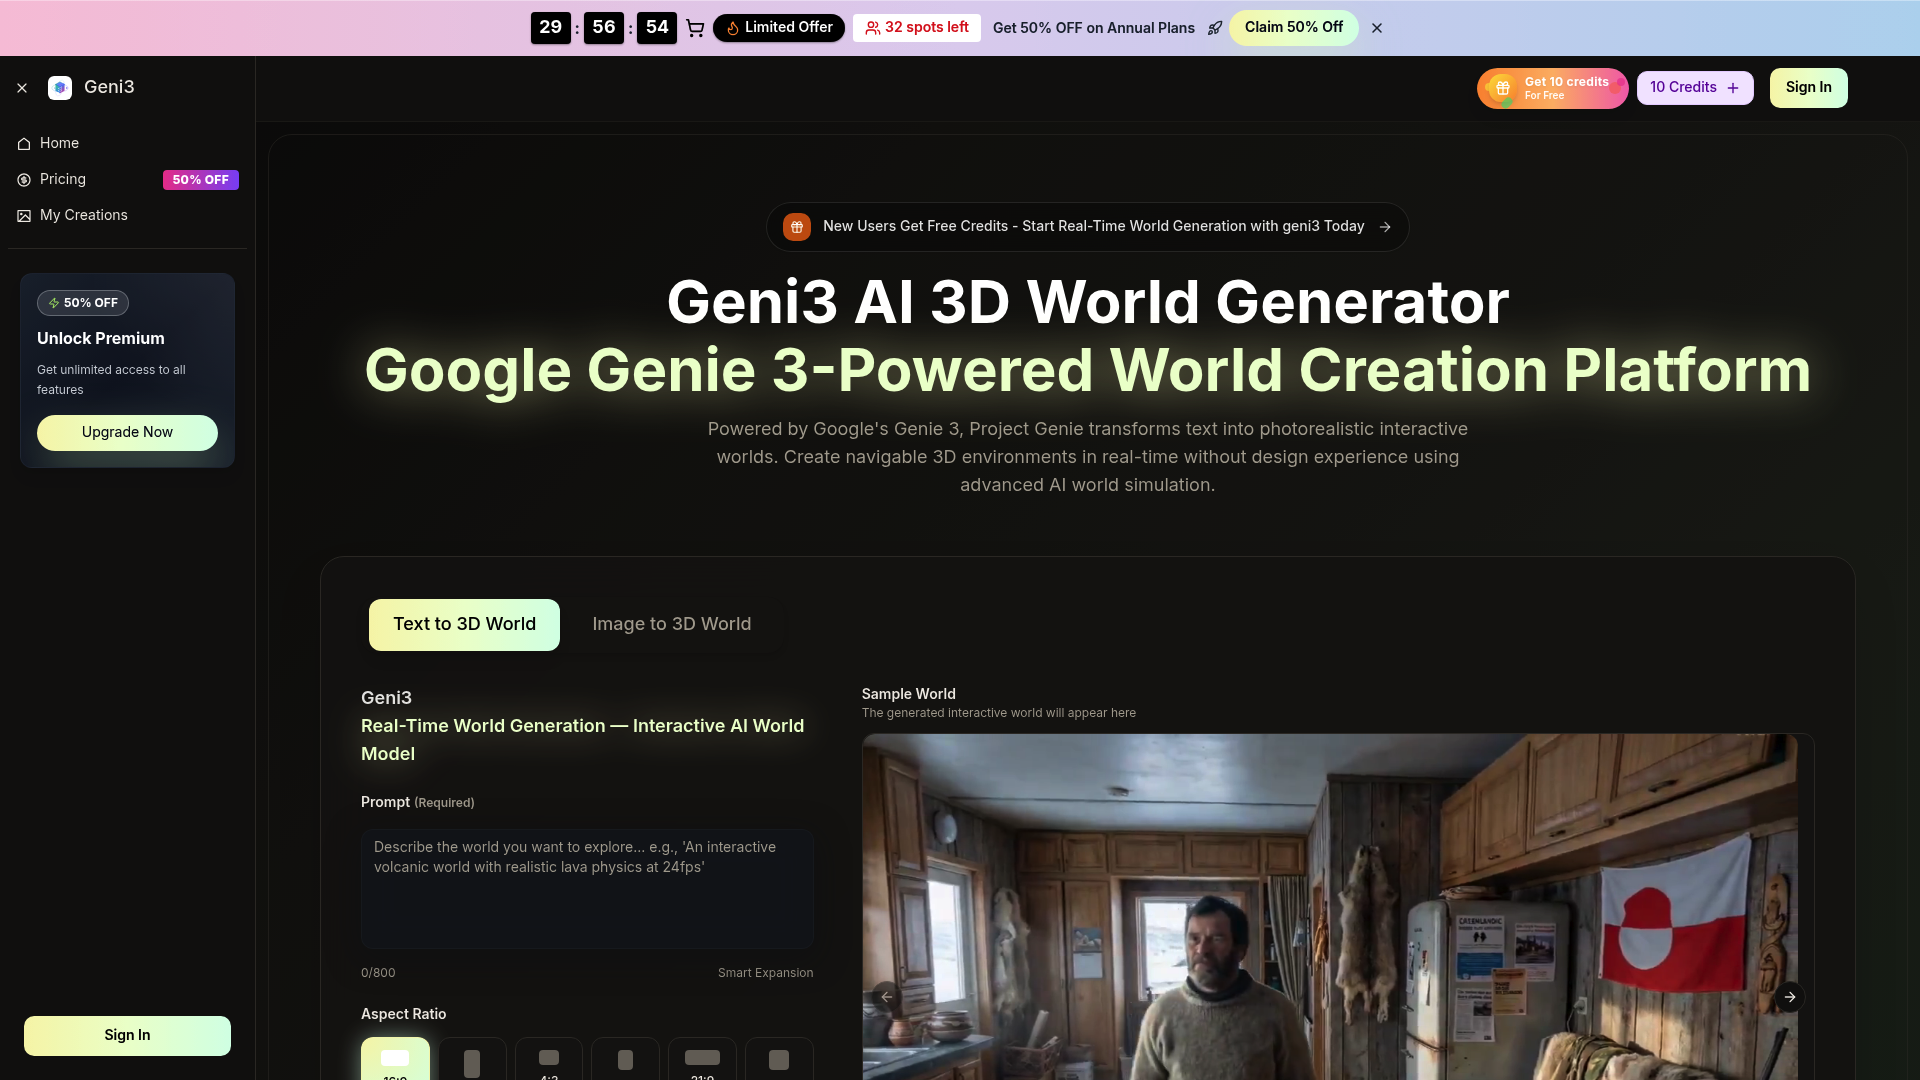The height and width of the screenshot is (1080, 1920).
Task: Click the Pricing icon in sidebar
Action: pyautogui.click(x=23, y=180)
